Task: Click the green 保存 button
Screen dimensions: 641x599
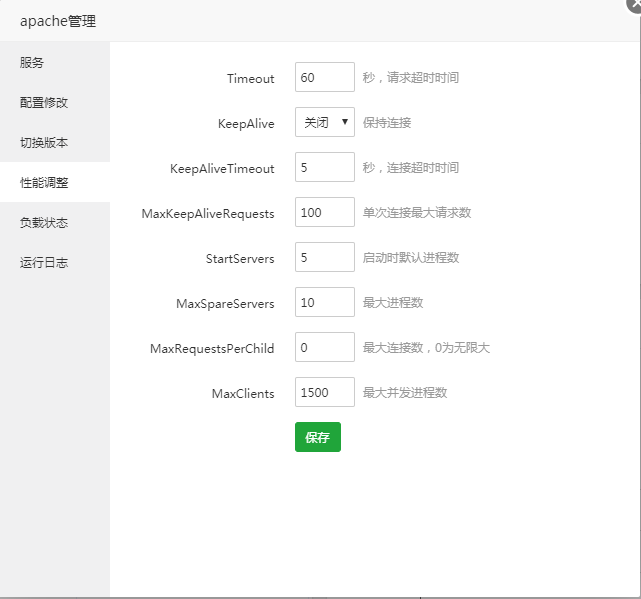Action: pyautogui.click(x=318, y=437)
